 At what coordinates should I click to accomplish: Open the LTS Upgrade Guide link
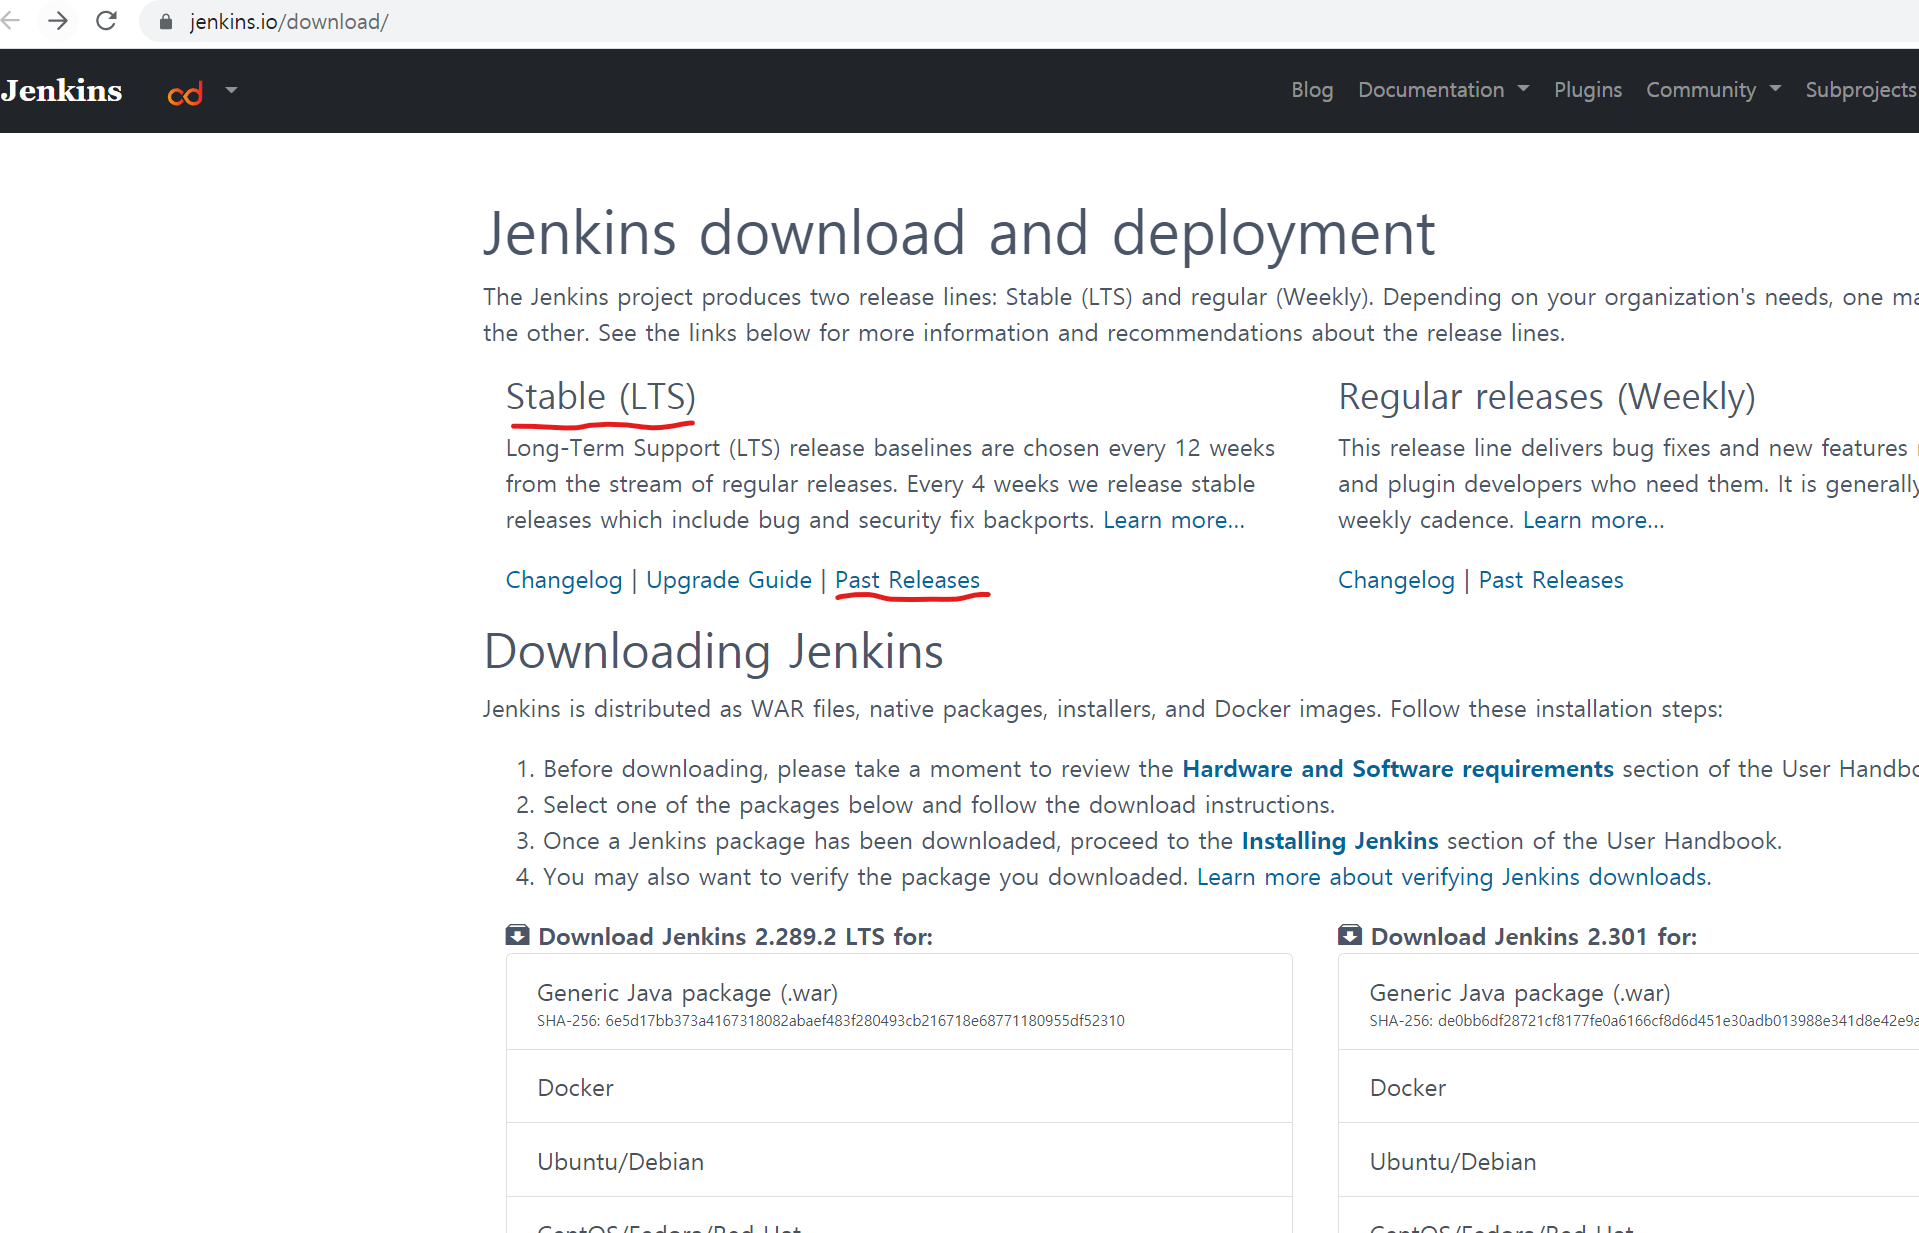729,580
